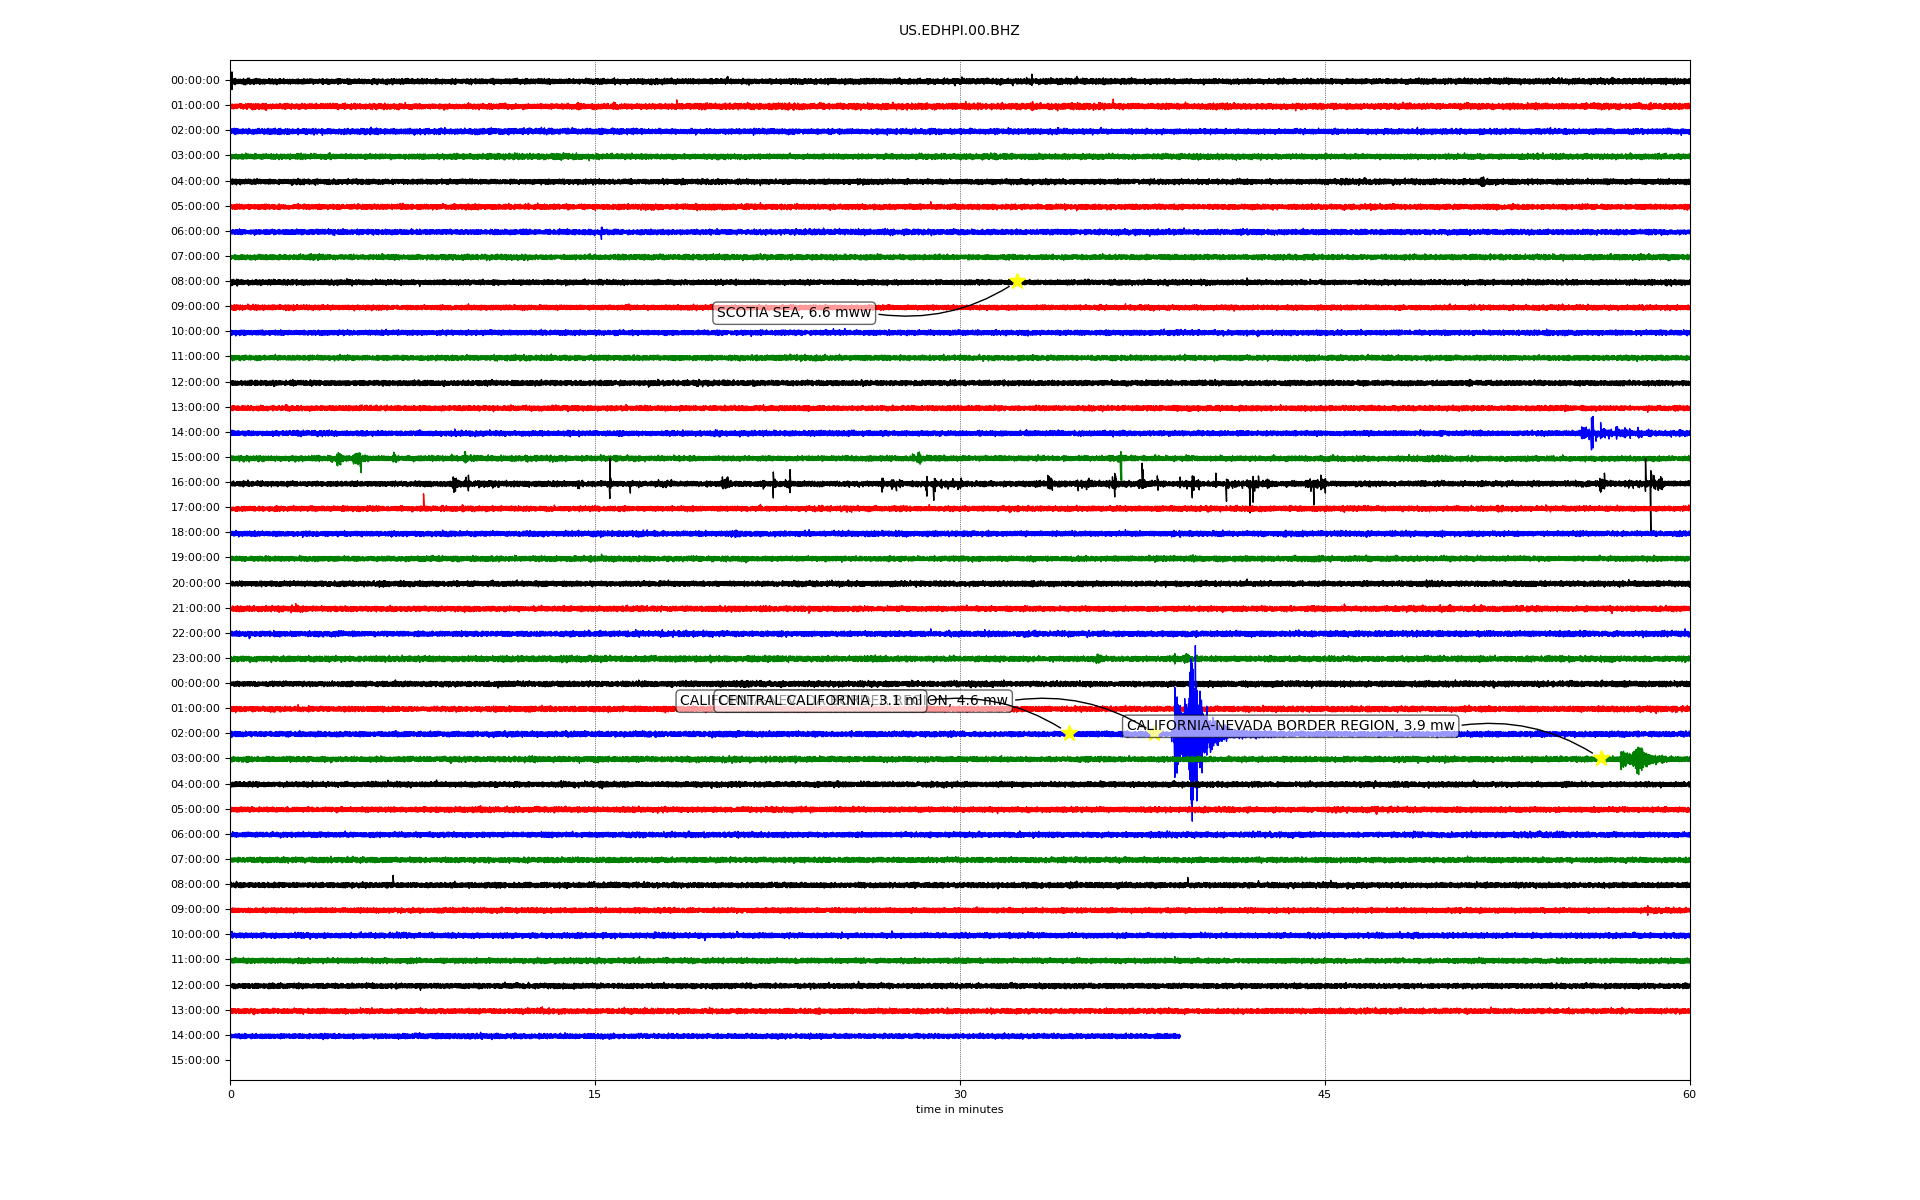The image size is (1920, 1200).
Task: Click the 22:00:00 time label
Action: [x=195, y=634]
